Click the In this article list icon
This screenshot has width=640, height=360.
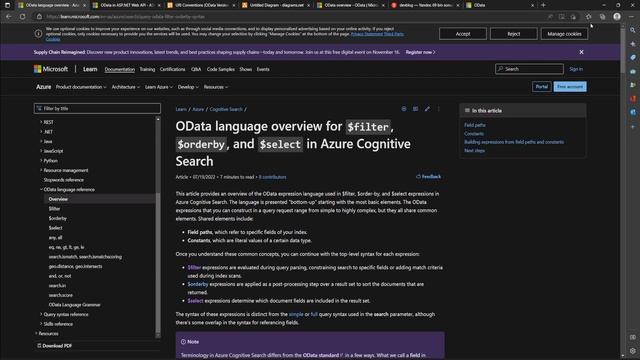tap(467, 111)
